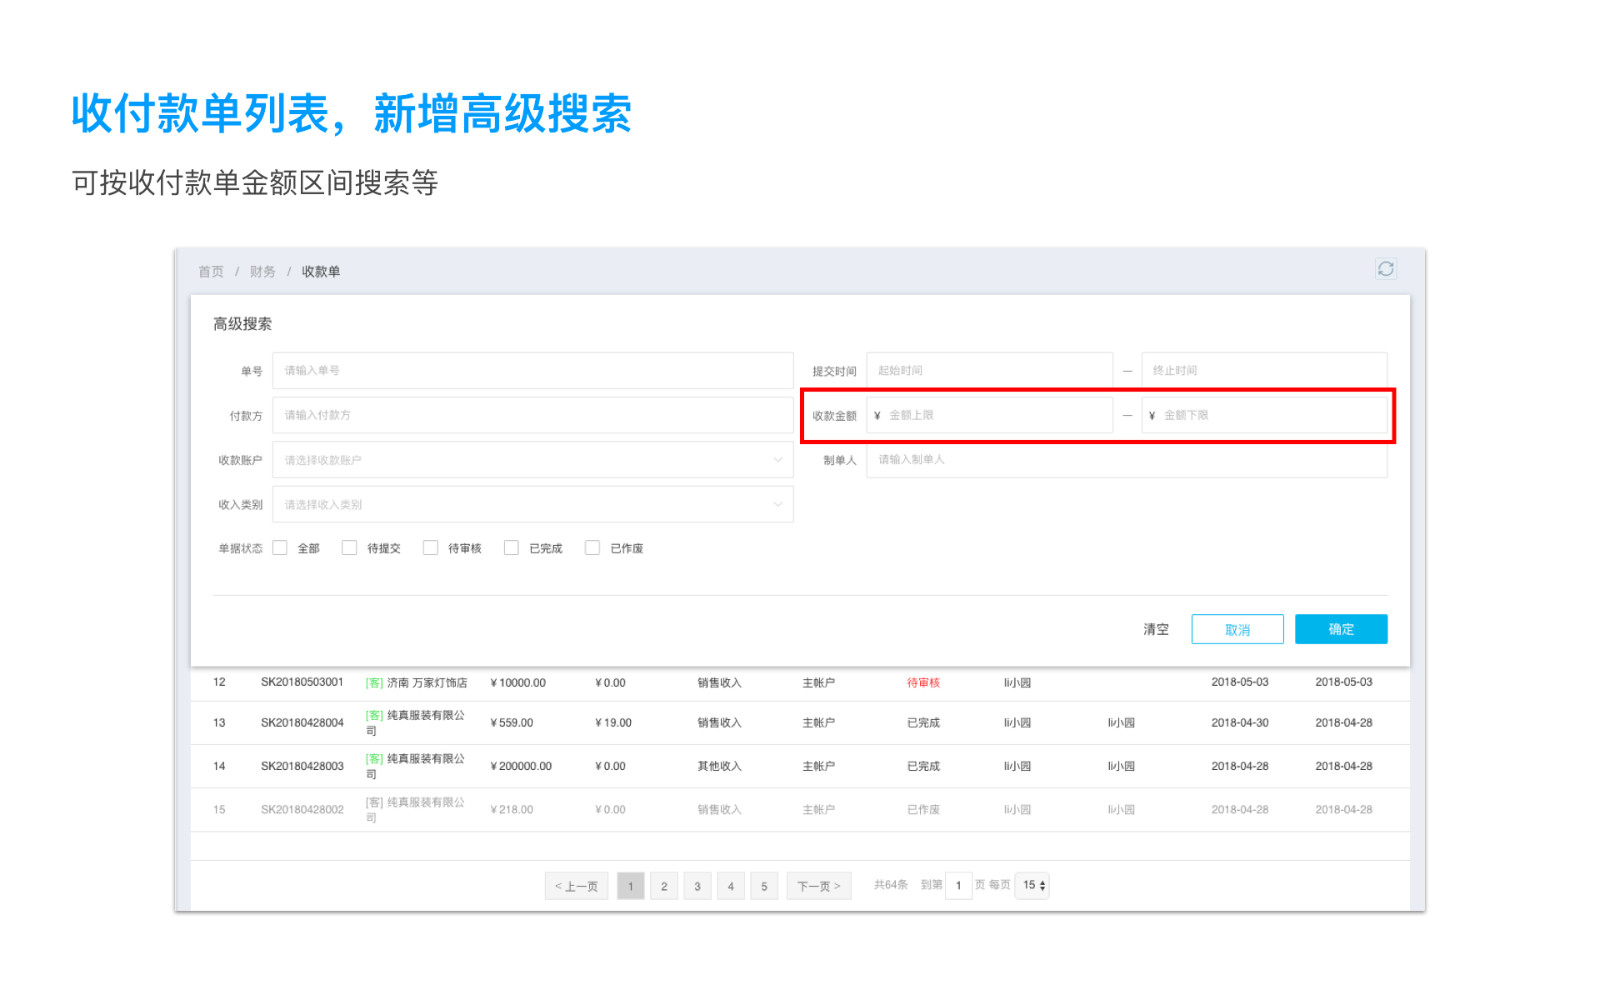Viewport: 1600px width, 1000px height.
Task: Go to 首页 in the breadcrumb
Action: click(x=211, y=272)
